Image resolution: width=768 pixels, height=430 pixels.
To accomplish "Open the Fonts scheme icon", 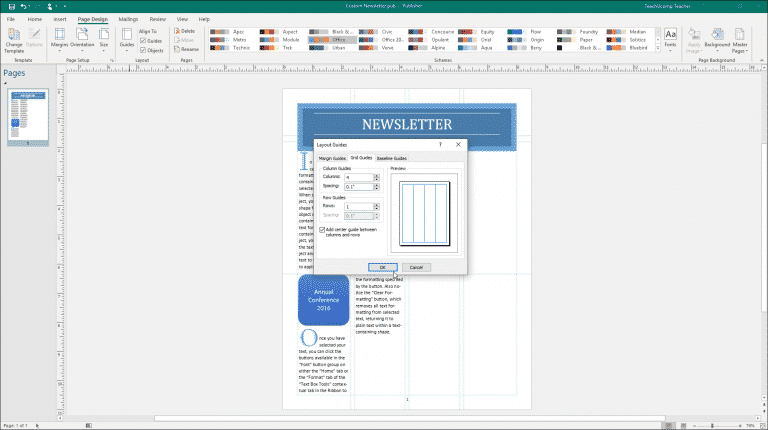I will pos(671,34).
